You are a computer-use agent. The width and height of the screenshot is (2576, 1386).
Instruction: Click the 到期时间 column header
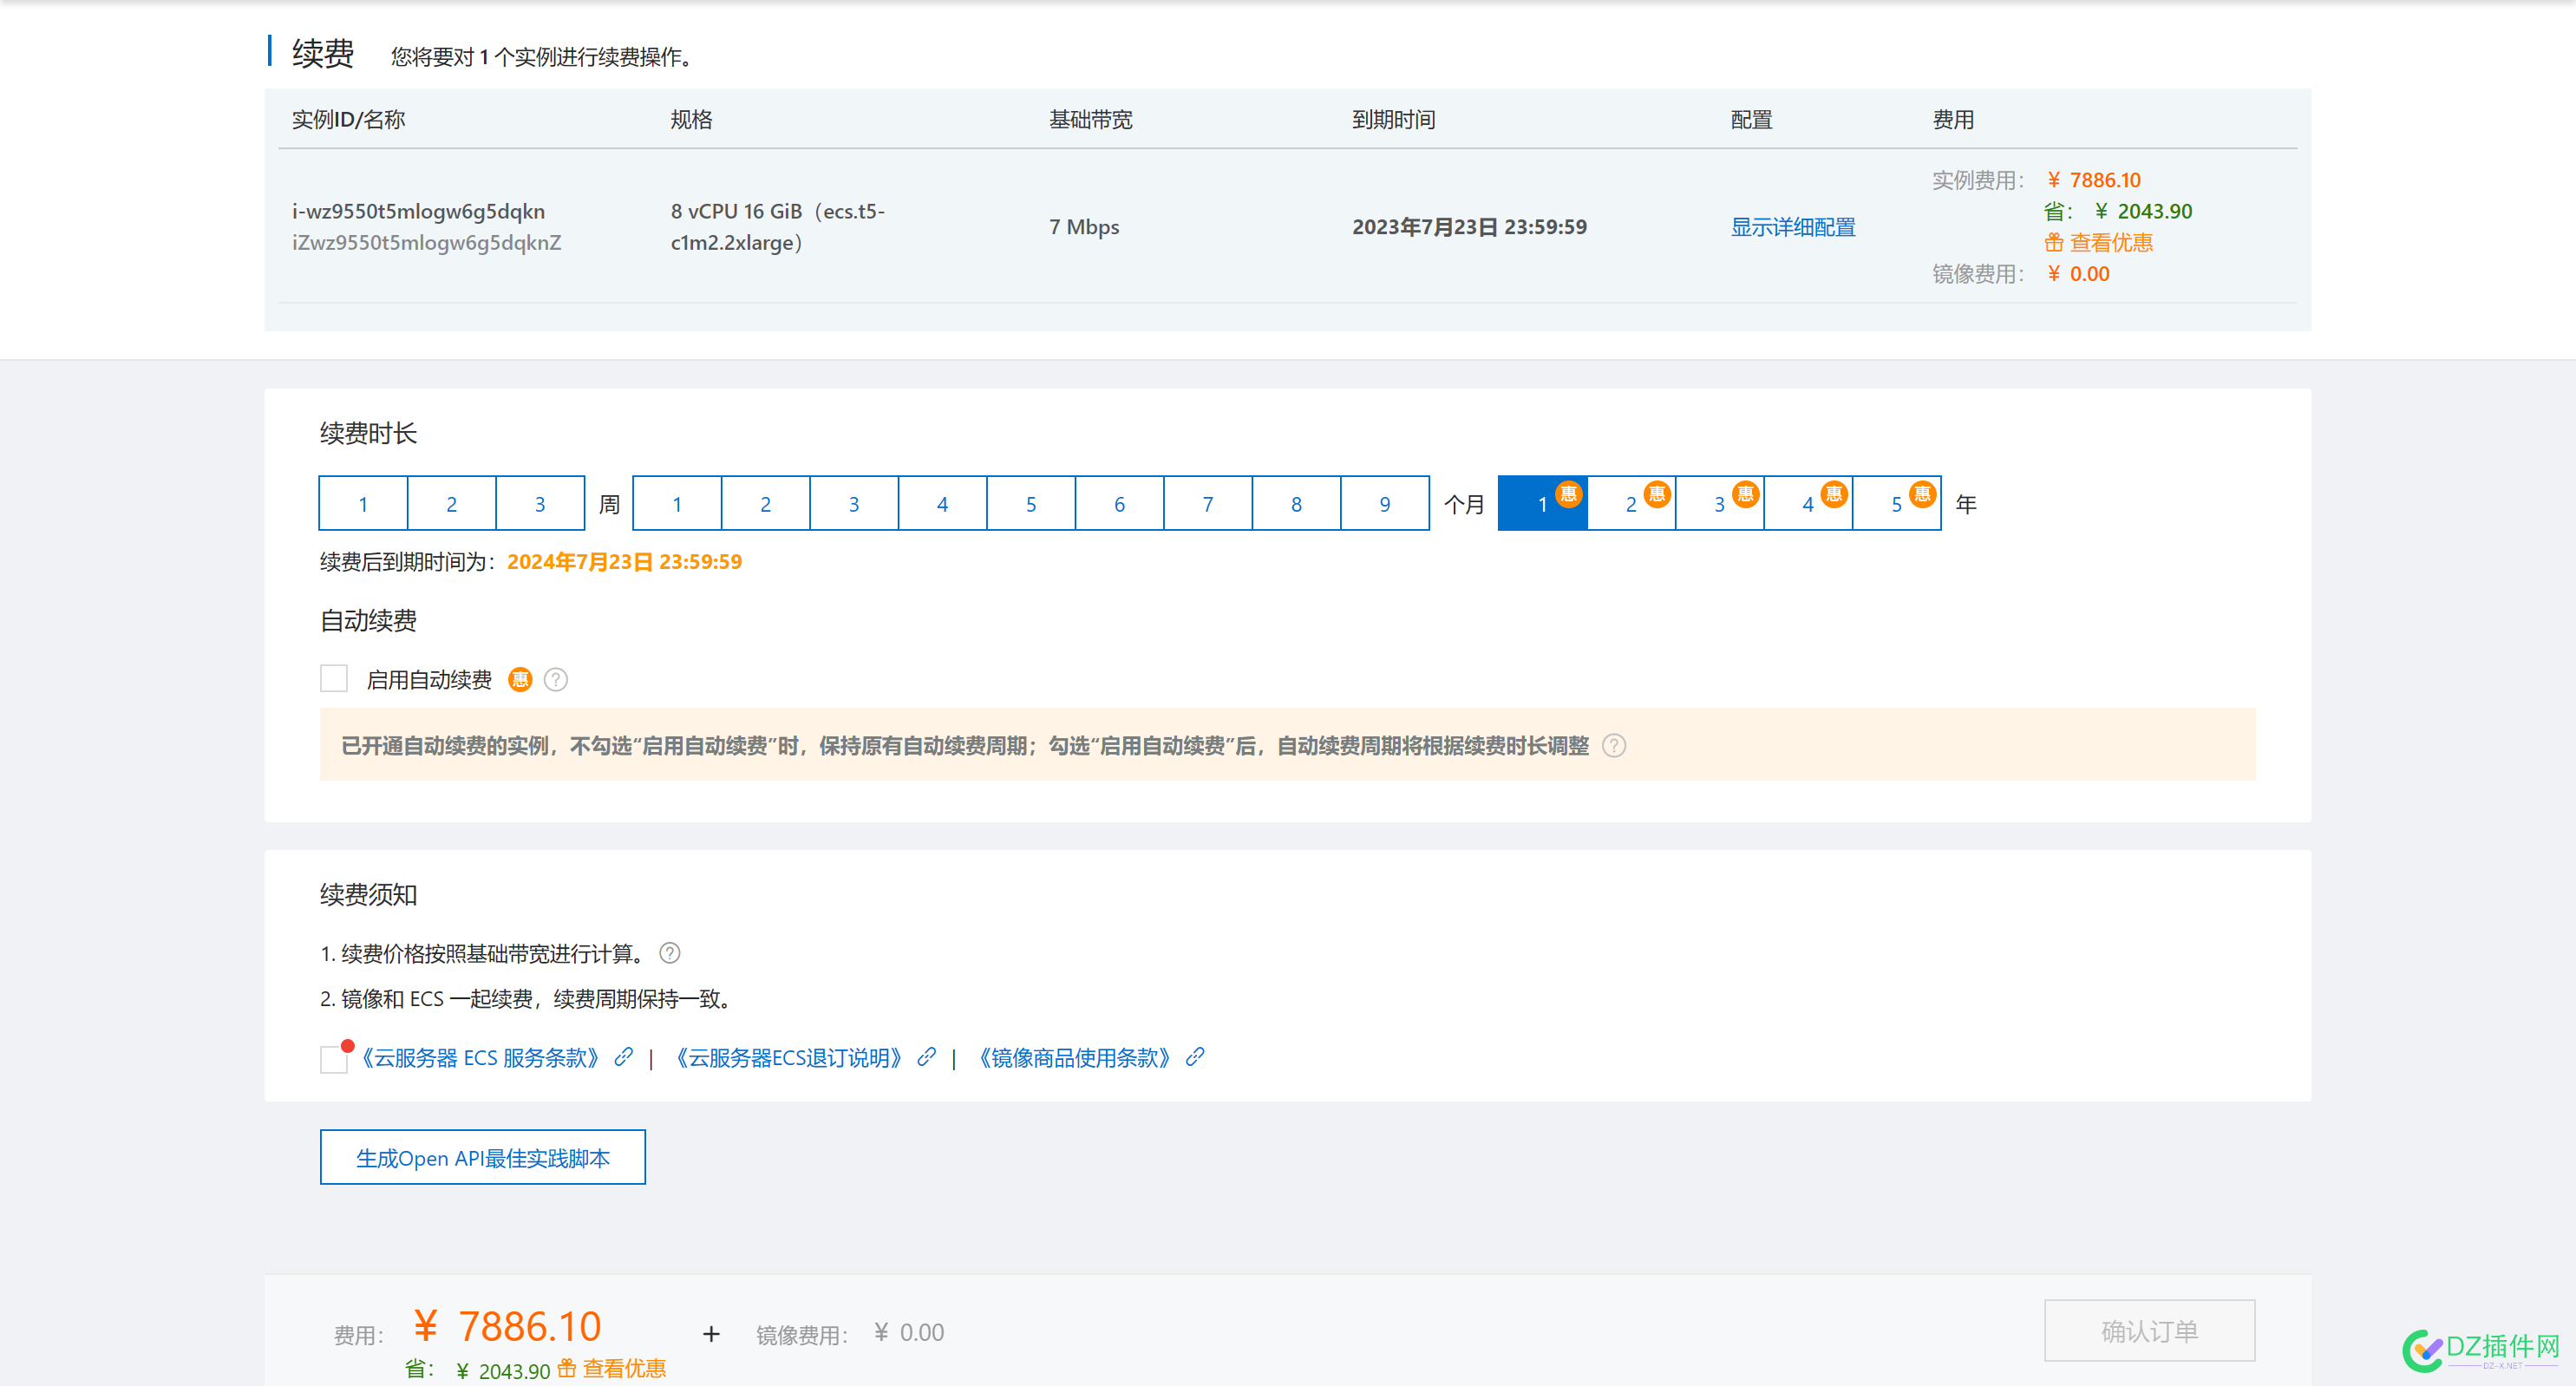point(1394,120)
